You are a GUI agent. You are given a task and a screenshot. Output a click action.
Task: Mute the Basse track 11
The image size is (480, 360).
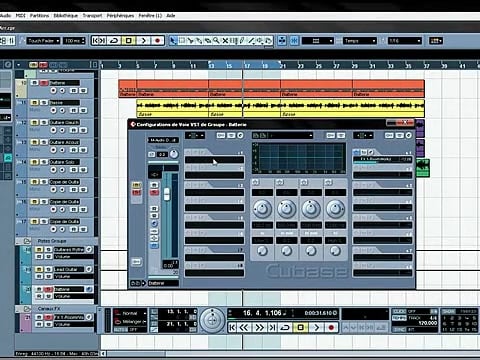[x=35, y=103]
